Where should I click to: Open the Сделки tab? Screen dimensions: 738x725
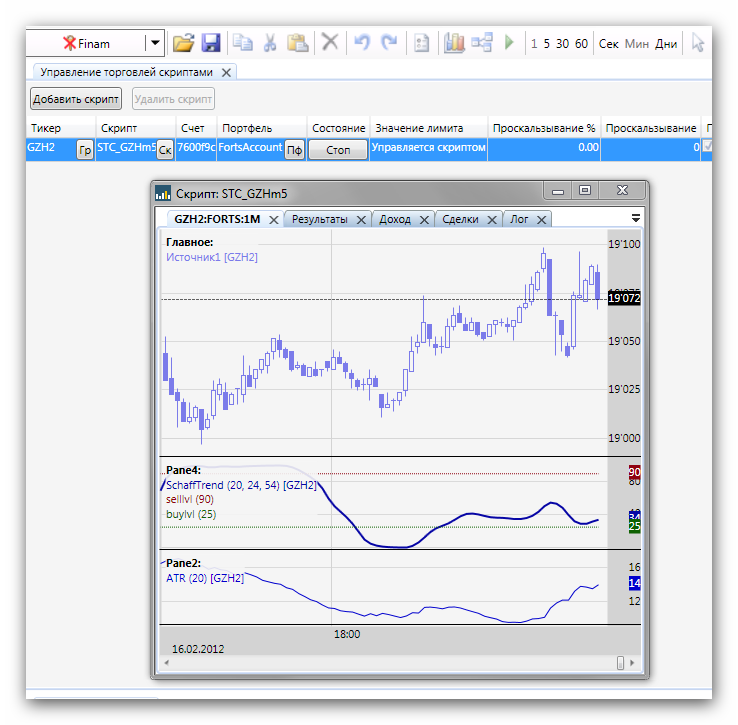pyautogui.click(x=460, y=219)
